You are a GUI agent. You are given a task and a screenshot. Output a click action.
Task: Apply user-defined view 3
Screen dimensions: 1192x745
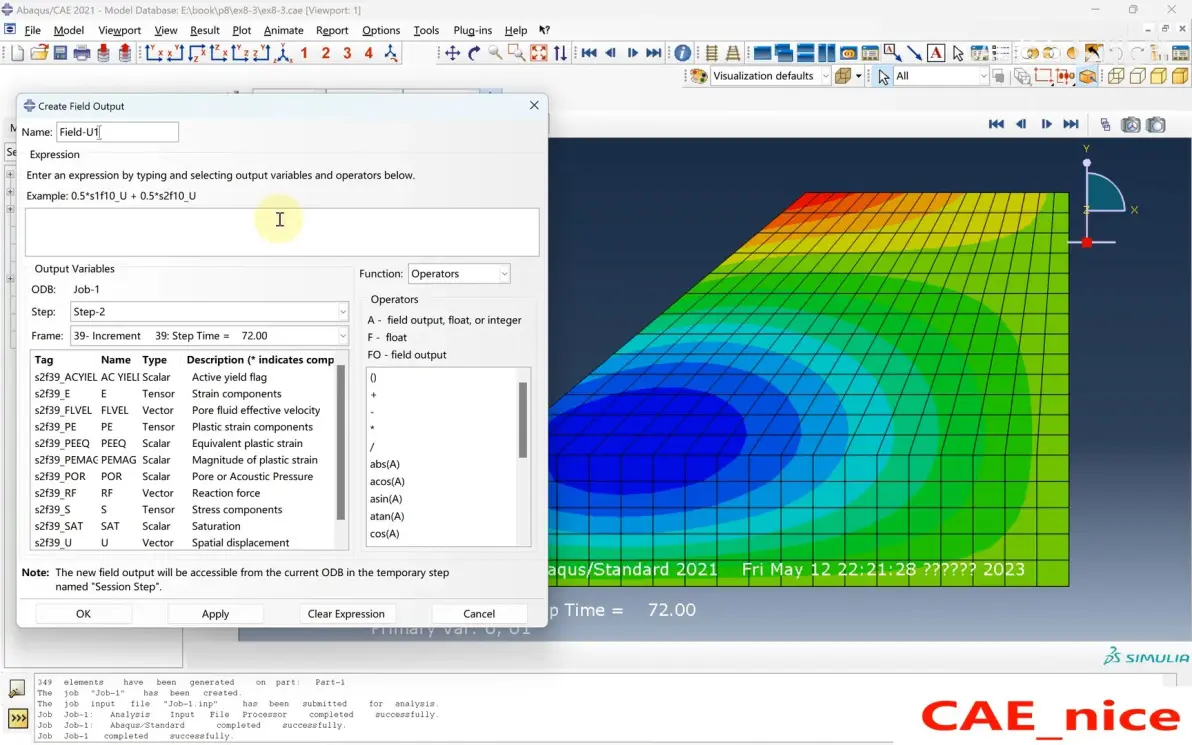pyautogui.click(x=347, y=53)
